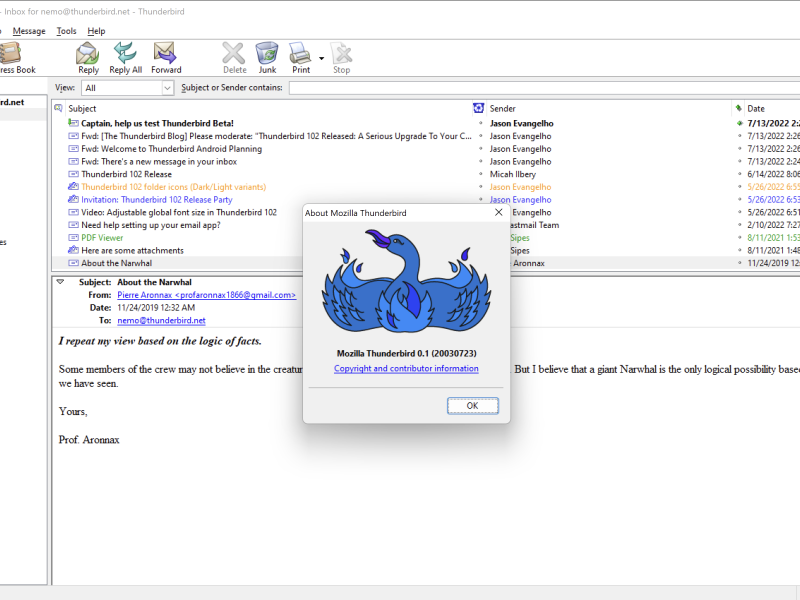Click the Reply All toolbar icon
The width and height of the screenshot is (800, 600).
point(126,58)
